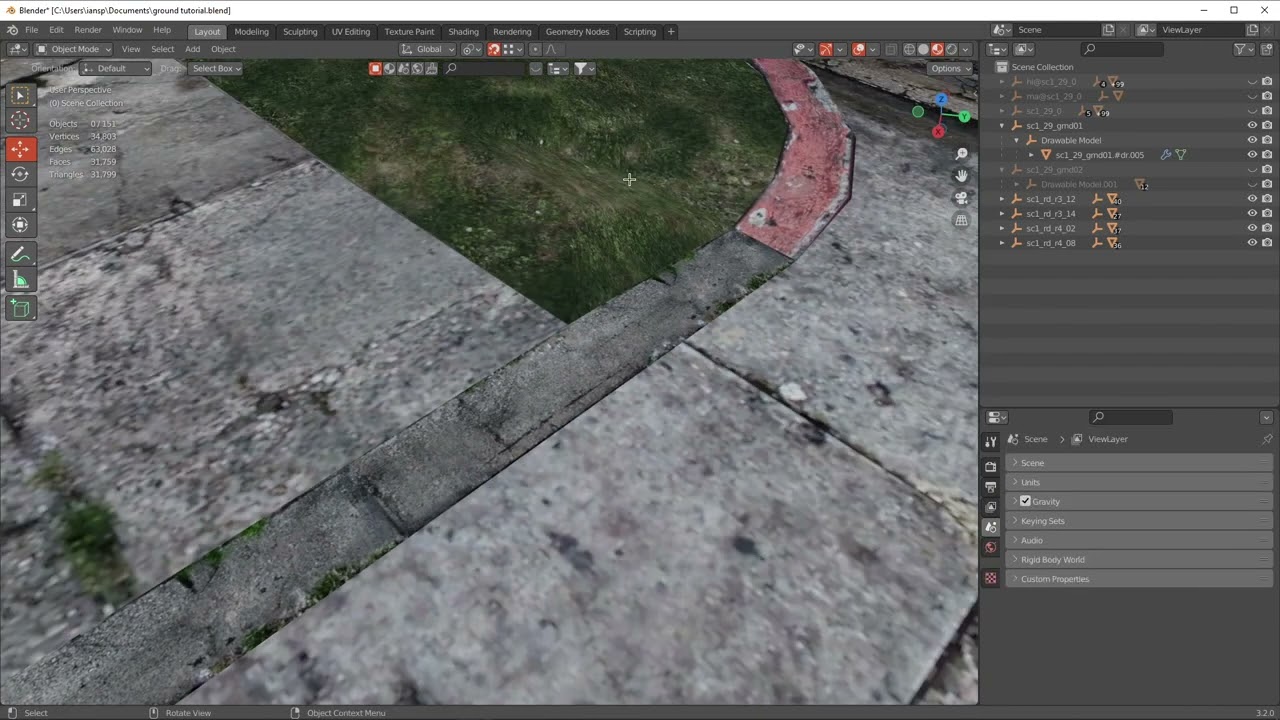The width and height of the screenshot is (1280, 720).
Task: Switch to the Shading workspace tab
Action: [x=463, y=31]
